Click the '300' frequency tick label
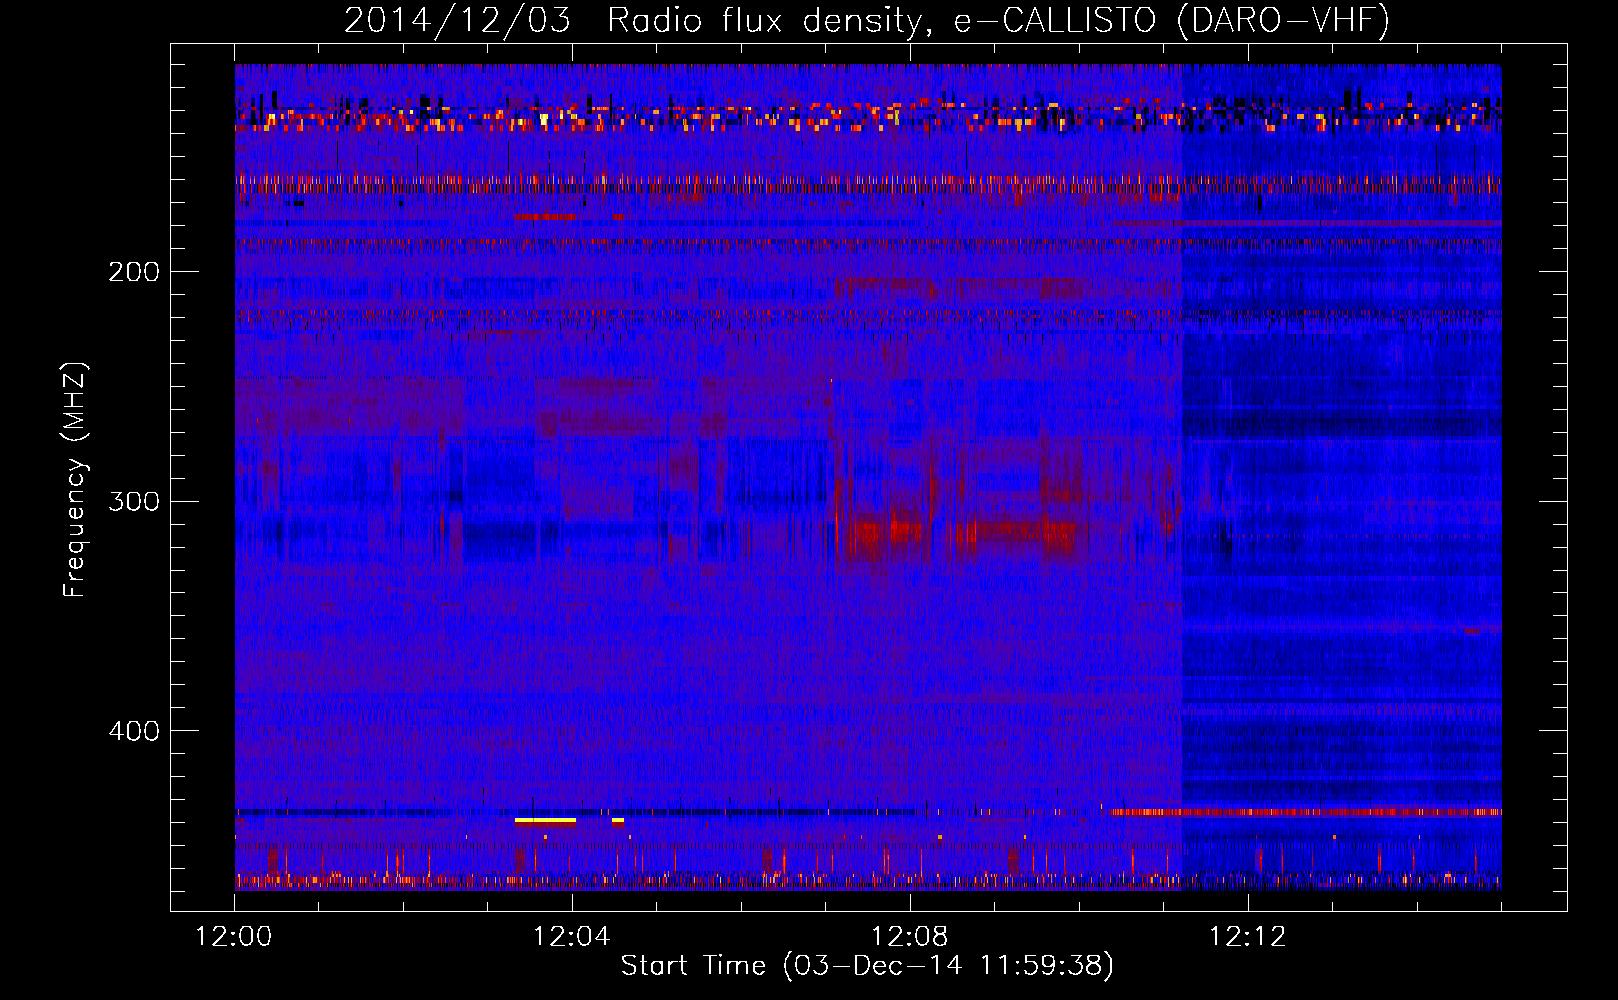The image size is (1618, 1000). point(134,501)
